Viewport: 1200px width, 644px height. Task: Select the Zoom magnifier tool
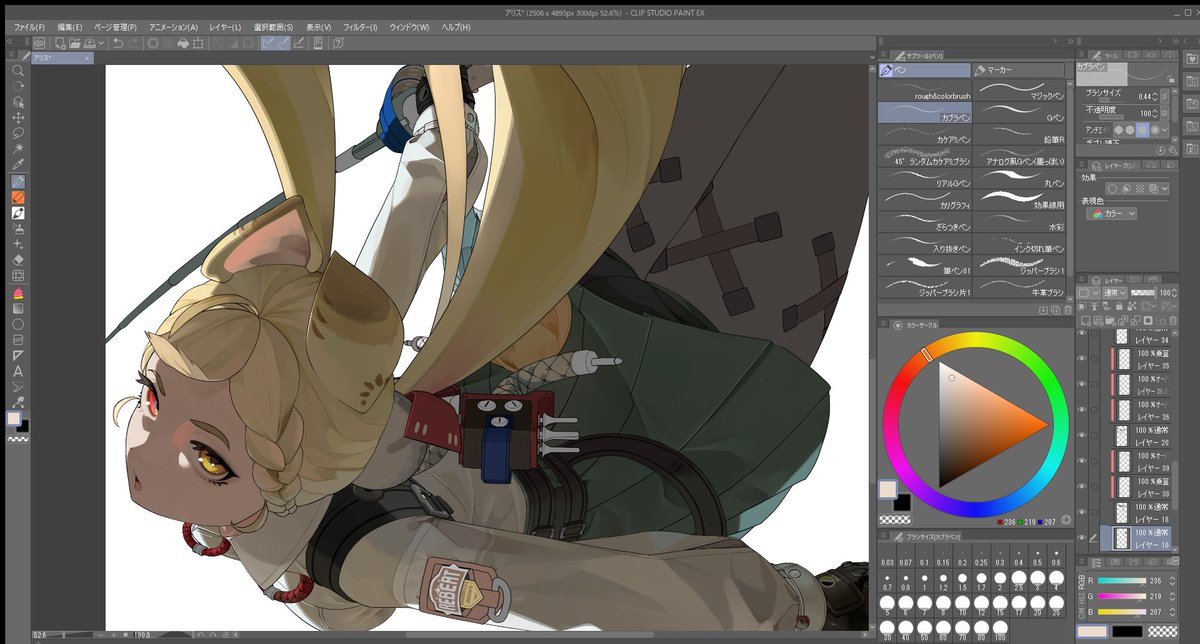17,70
